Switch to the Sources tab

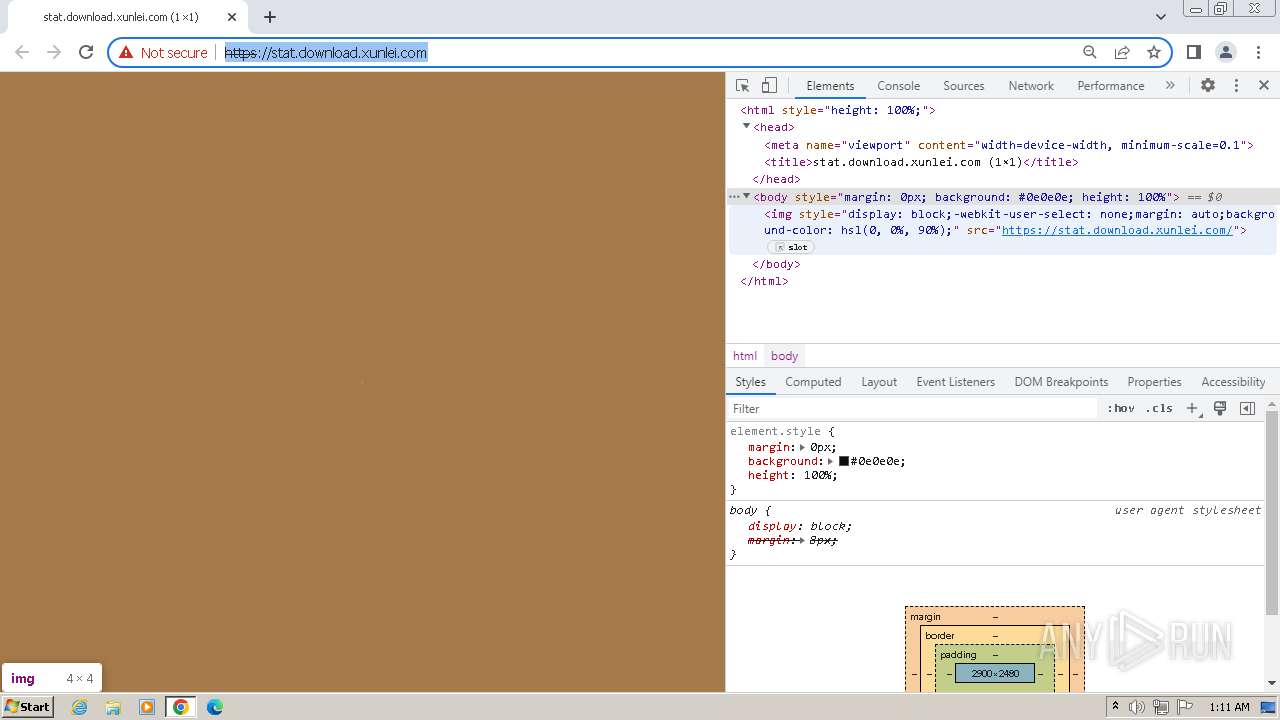[x=964, y=86]
